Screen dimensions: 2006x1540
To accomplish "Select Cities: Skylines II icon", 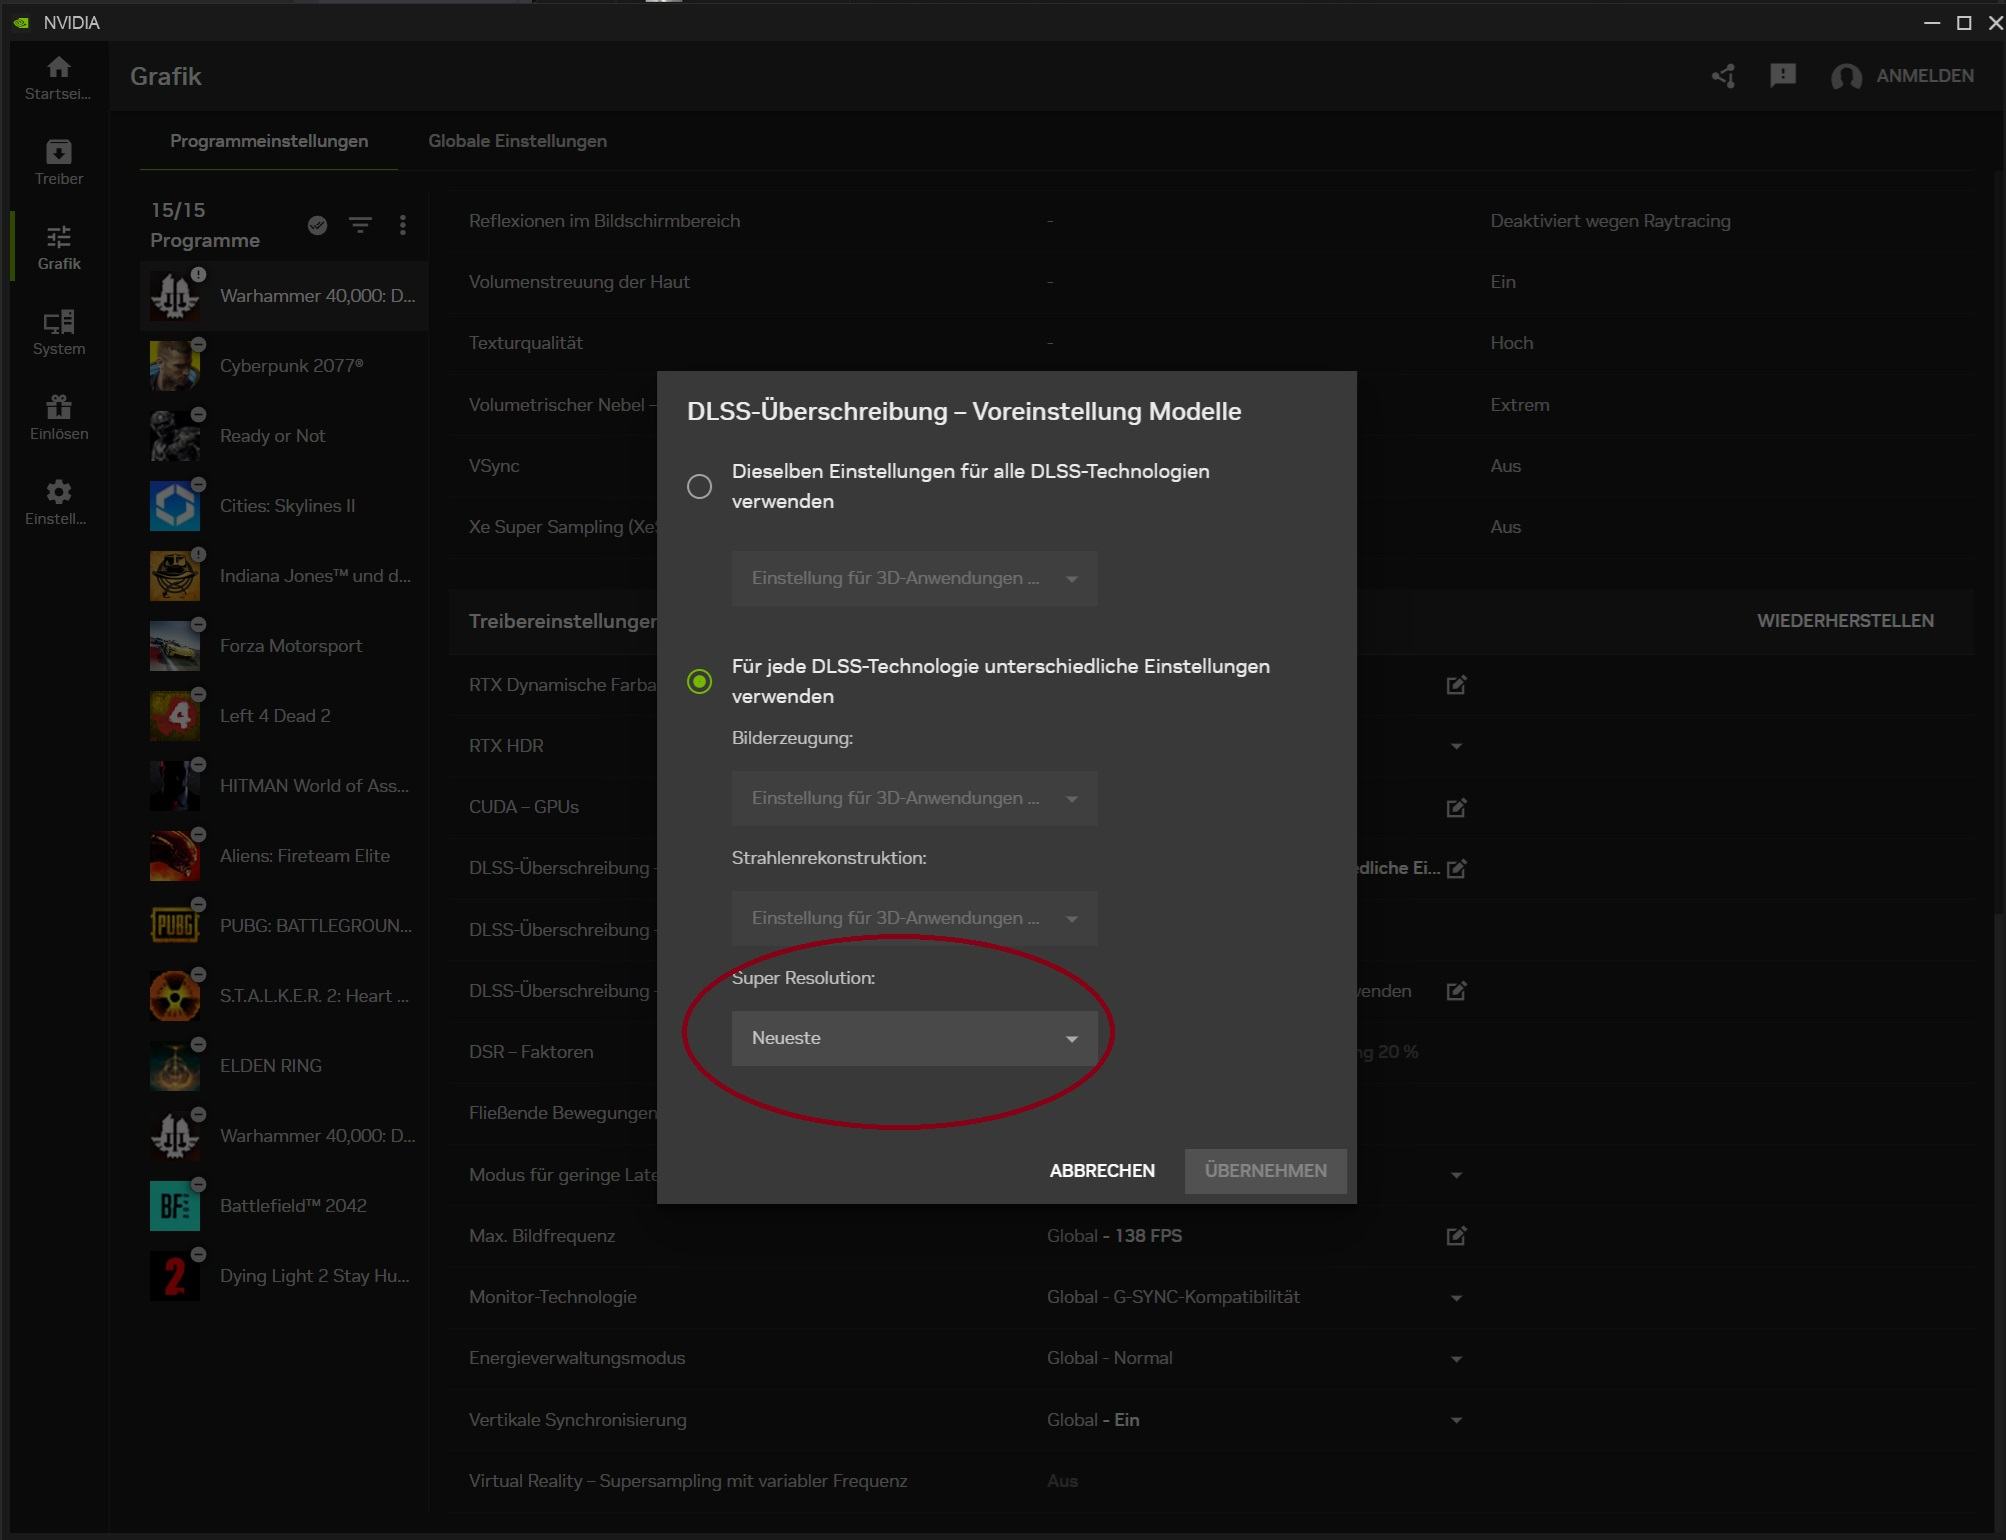I will point(175,506).
